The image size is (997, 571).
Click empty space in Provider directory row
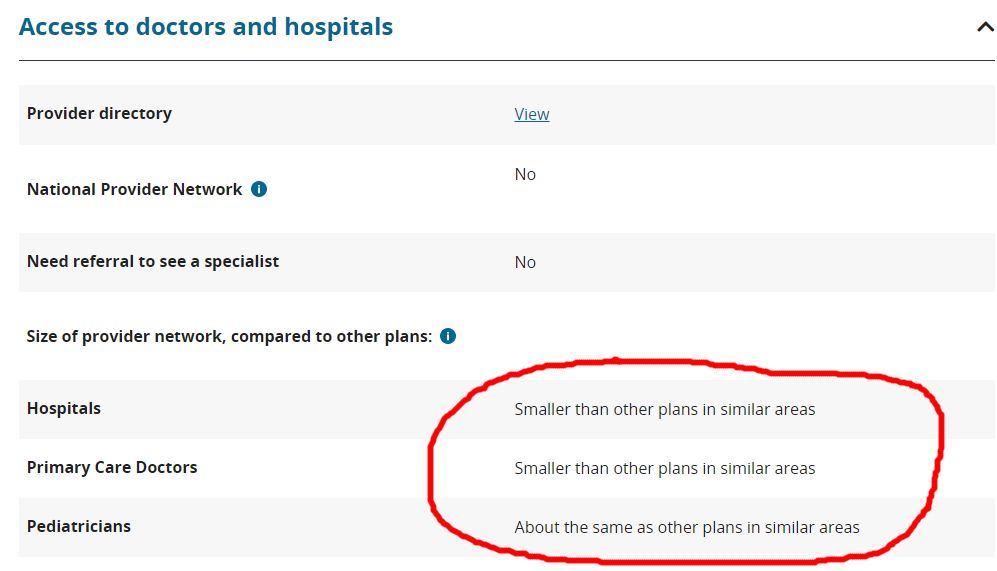click(763, 114)
